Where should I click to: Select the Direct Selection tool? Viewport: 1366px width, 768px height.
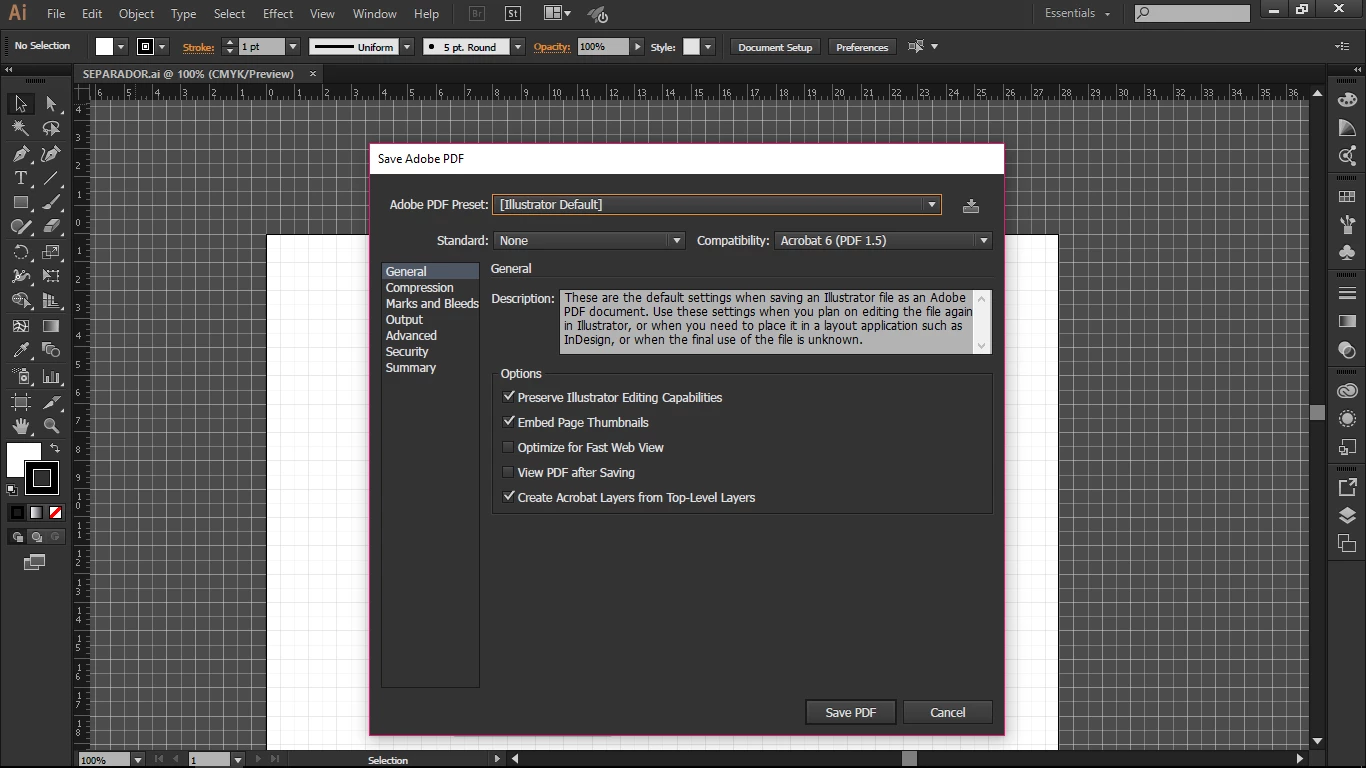(51, 104)
